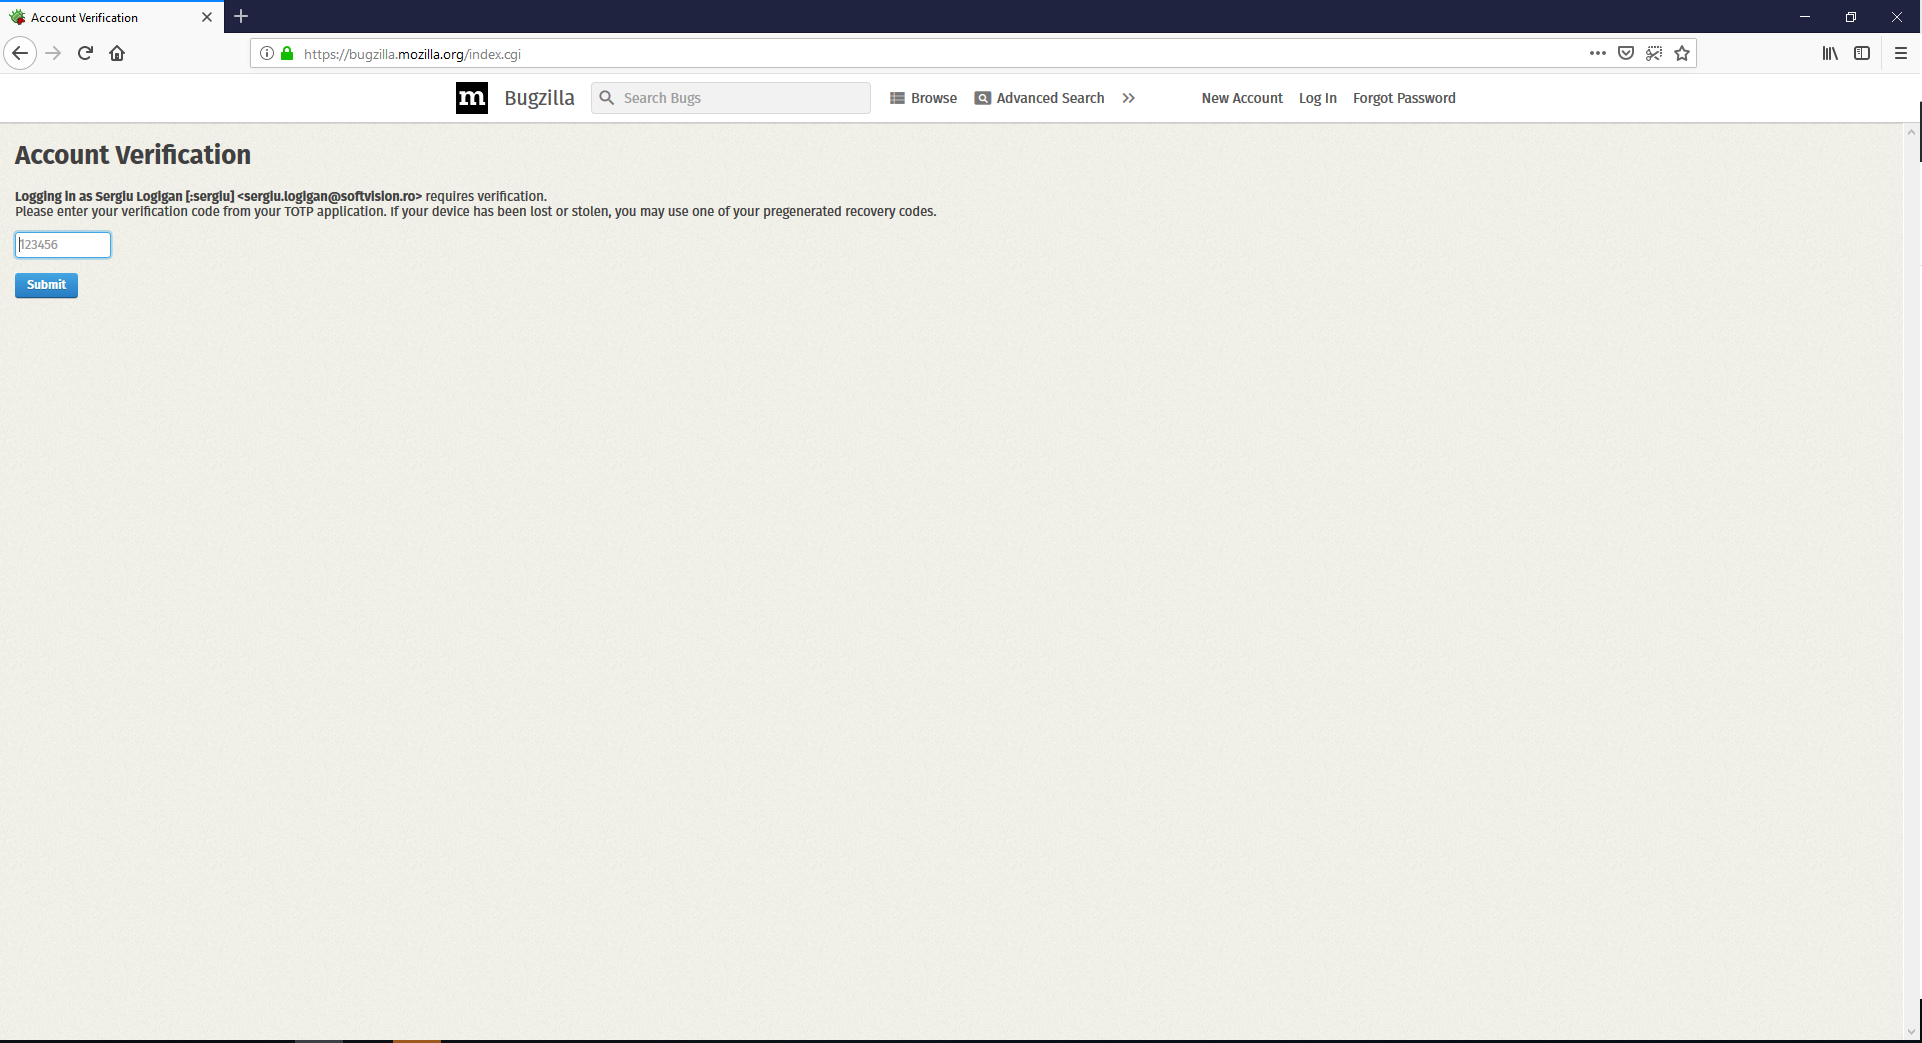Click the Mozilla logo icon
The image size is (1922, 1043).
click(x=471, y=97)
